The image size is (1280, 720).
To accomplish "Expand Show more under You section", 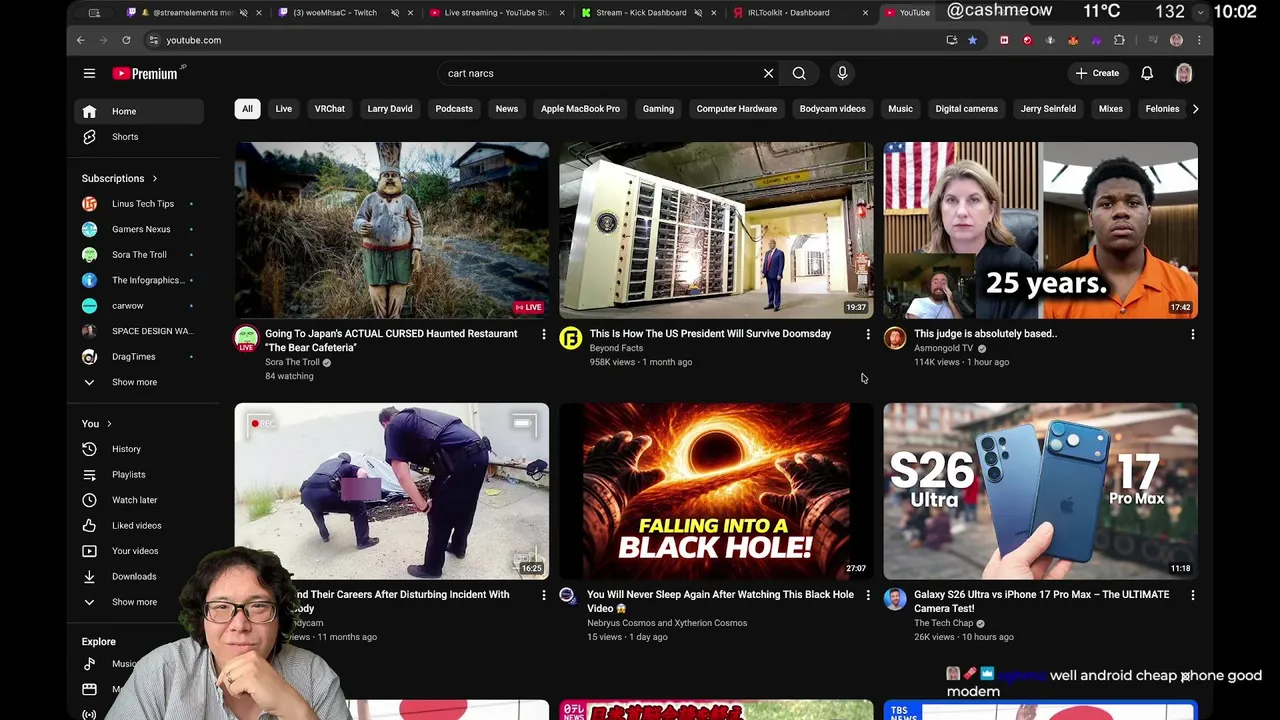I will (139, 602).
